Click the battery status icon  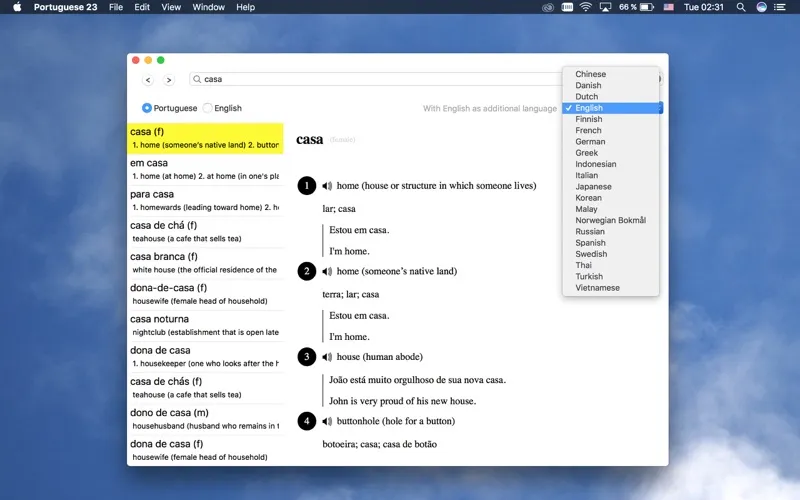(x=647, y=7)
